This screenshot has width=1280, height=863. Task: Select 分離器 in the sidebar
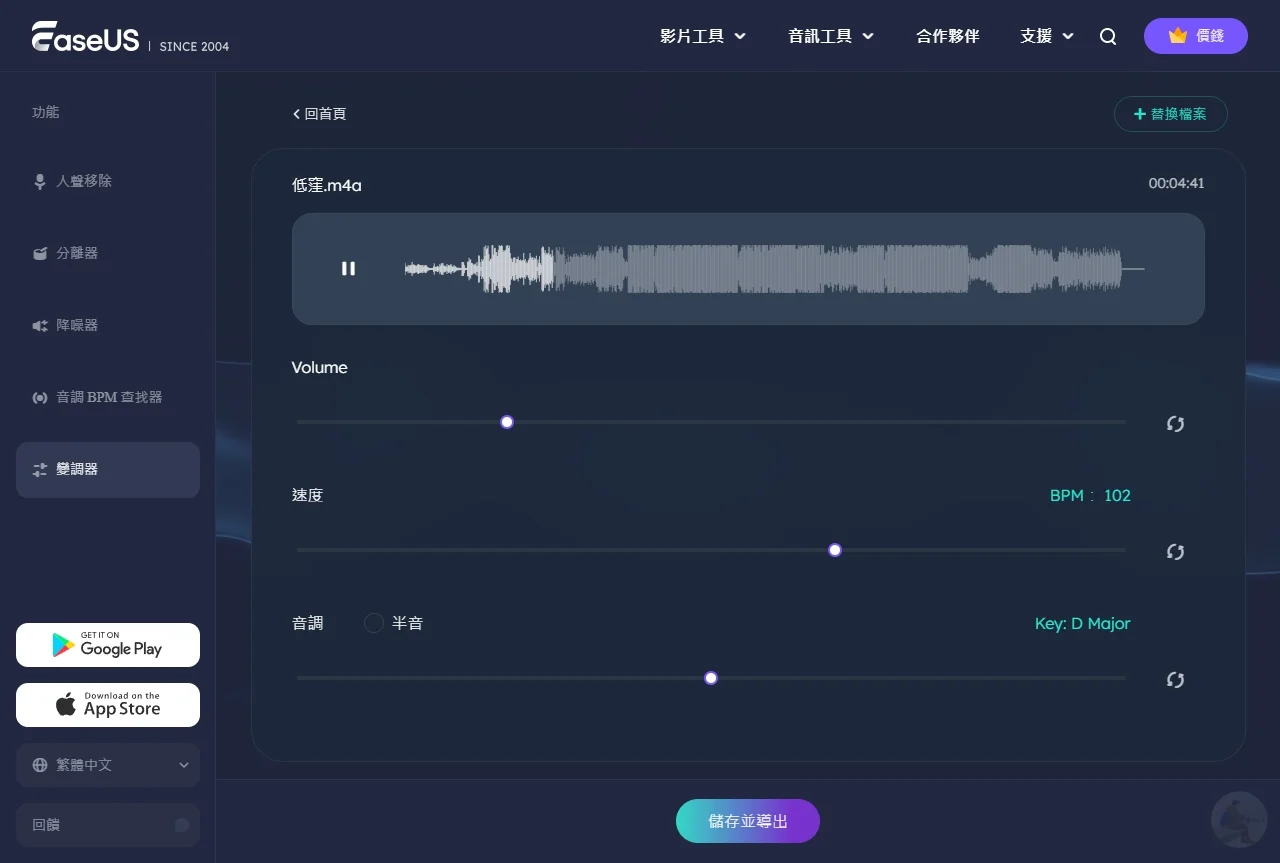(x=108, y=253)
